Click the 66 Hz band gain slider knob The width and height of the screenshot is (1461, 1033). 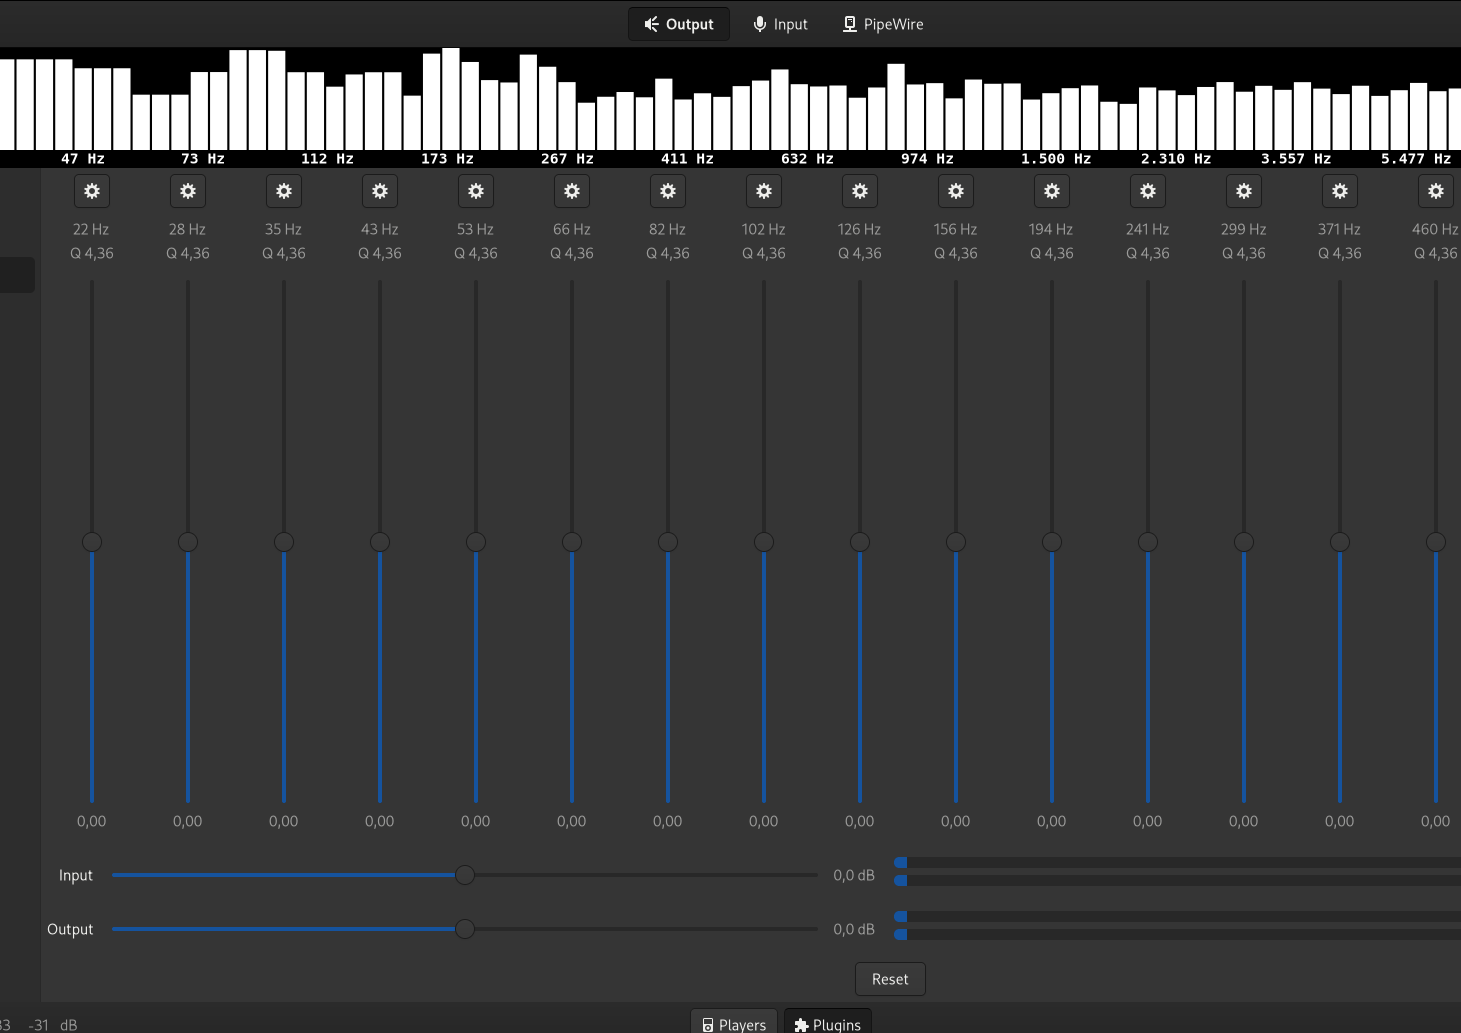point(572,542)
